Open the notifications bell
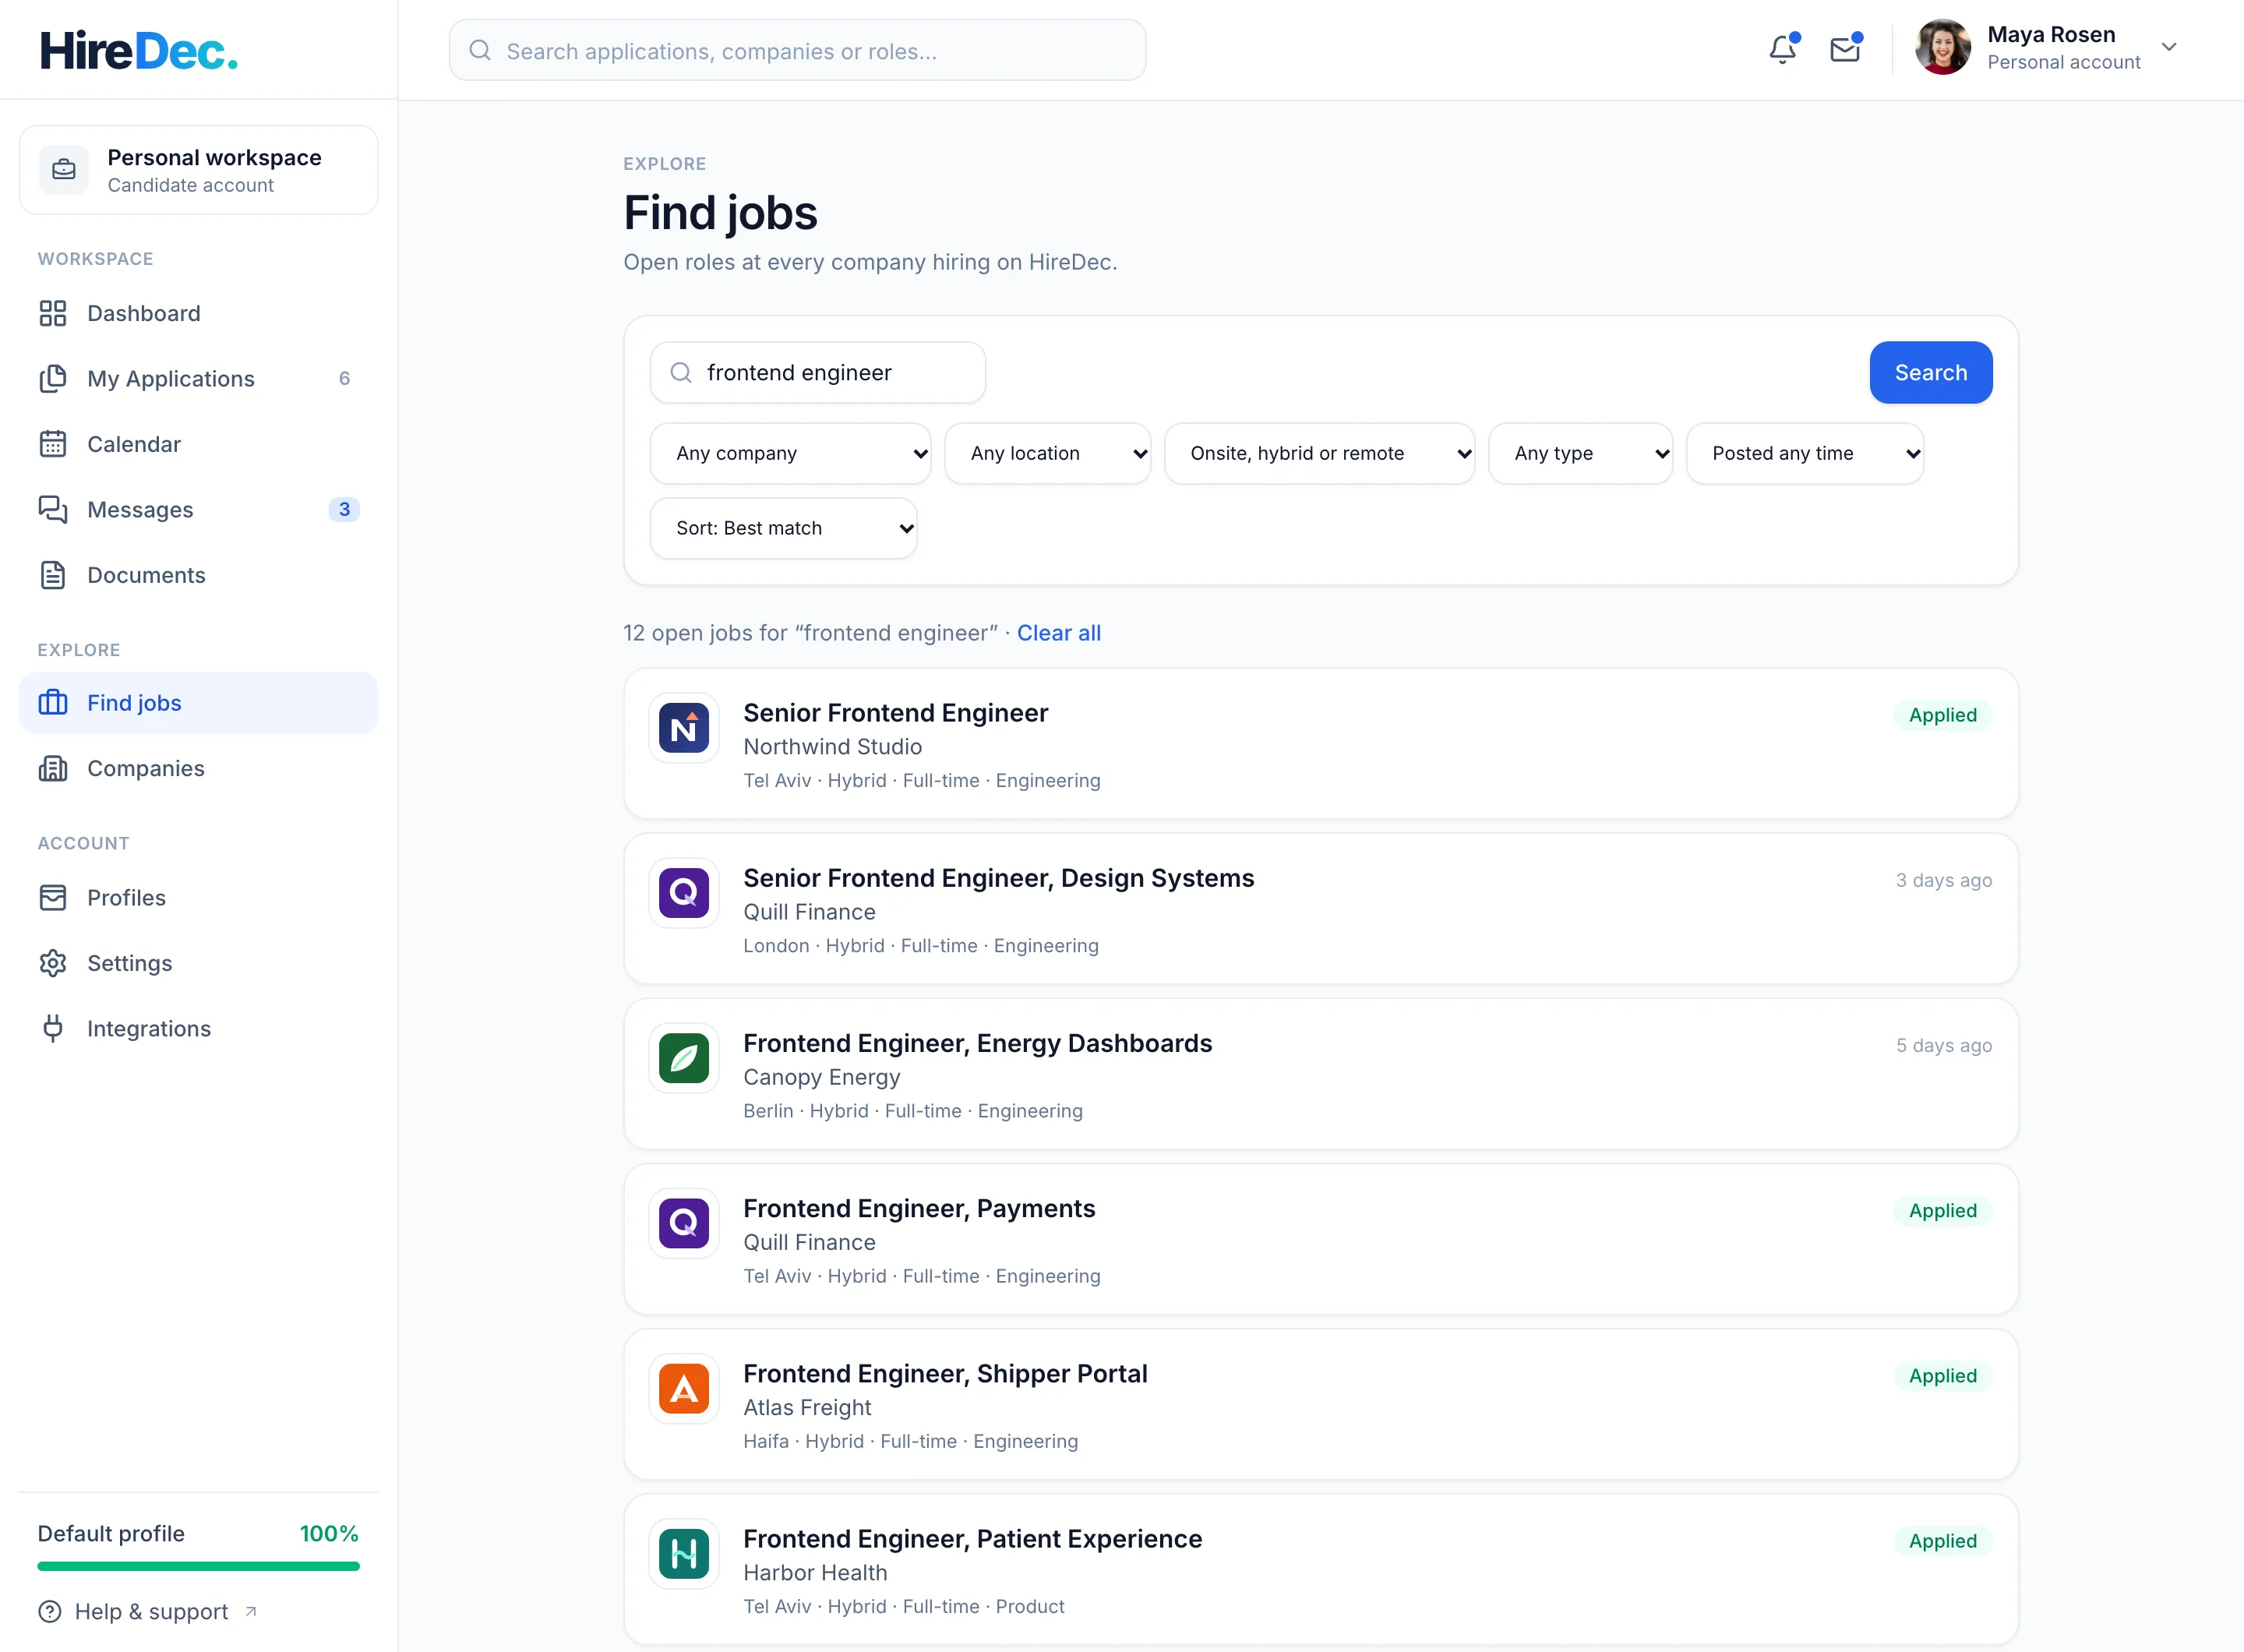 point(1783,49)
